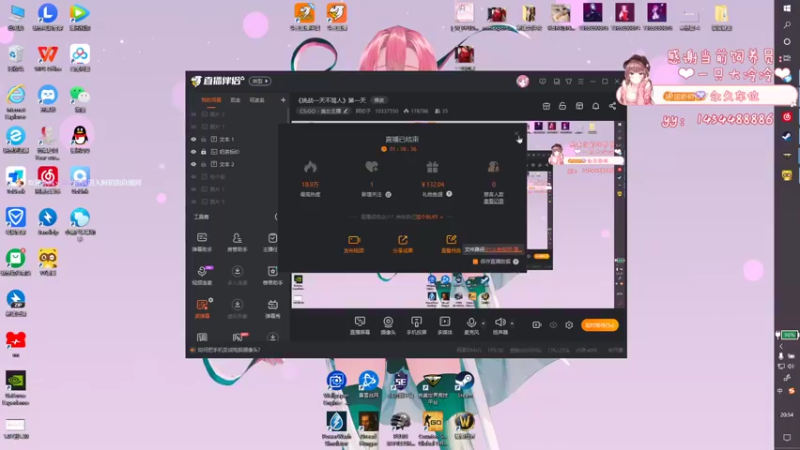Add 多媒体 media source

pyautogui.click(x=445, y=325)
